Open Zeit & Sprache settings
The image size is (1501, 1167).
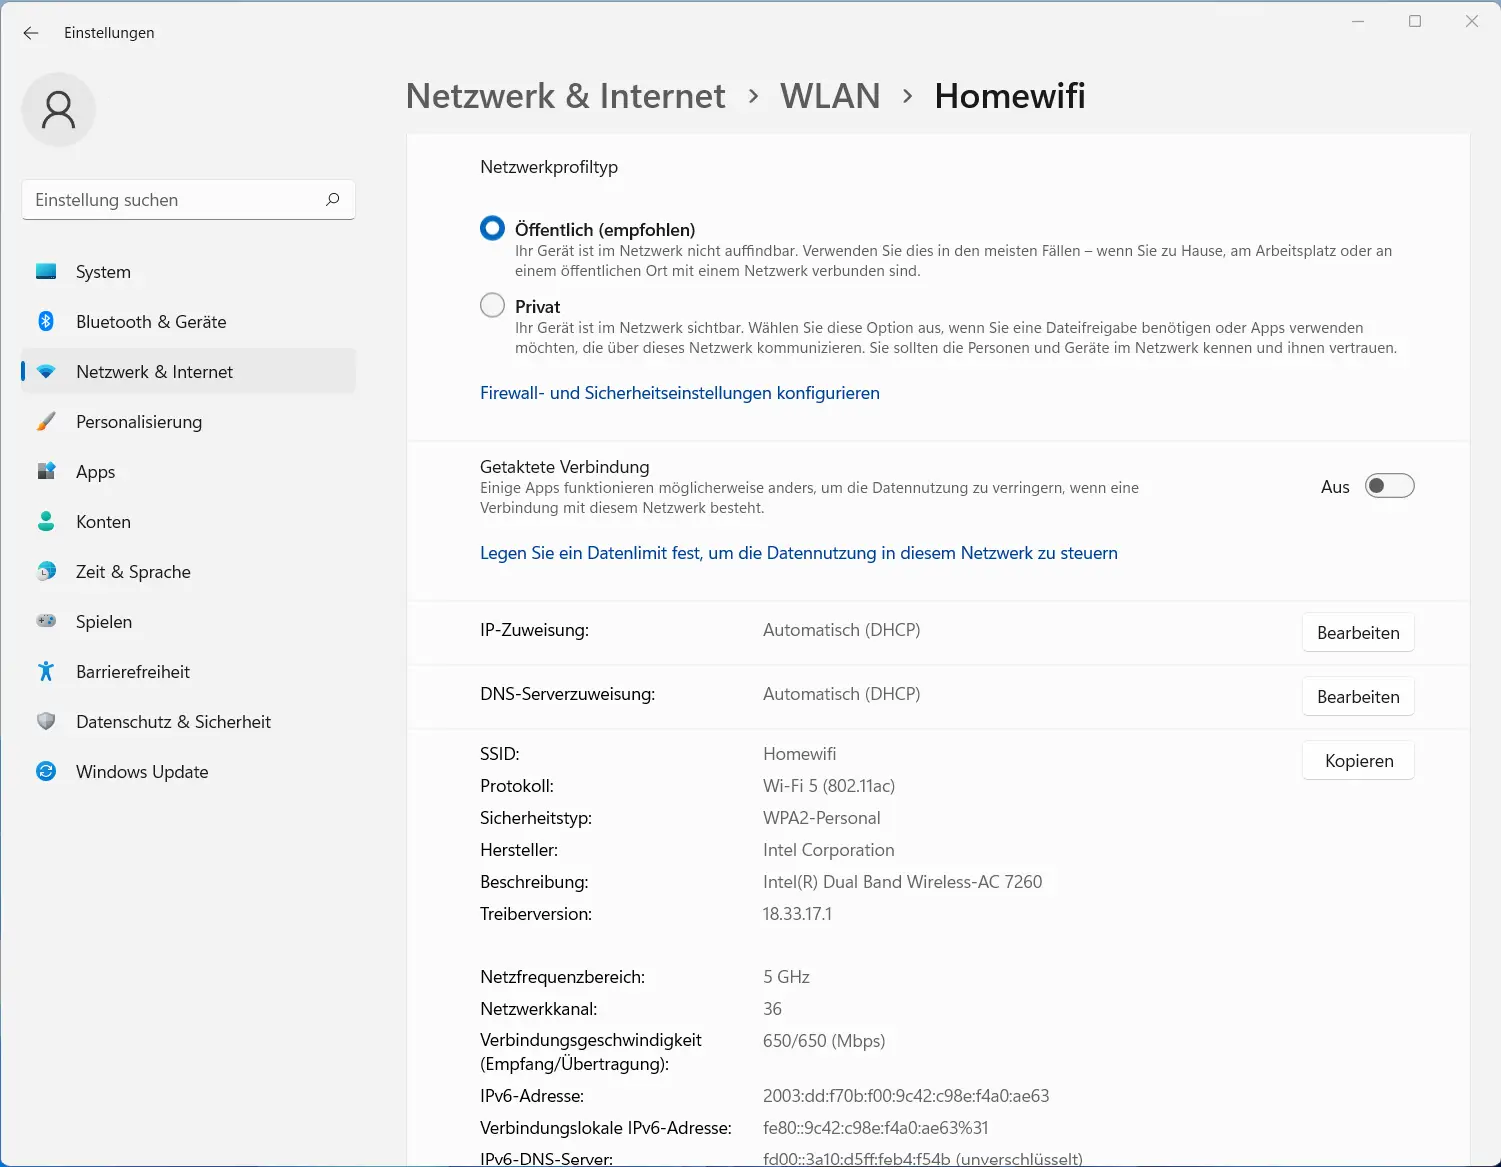point(132,571)
